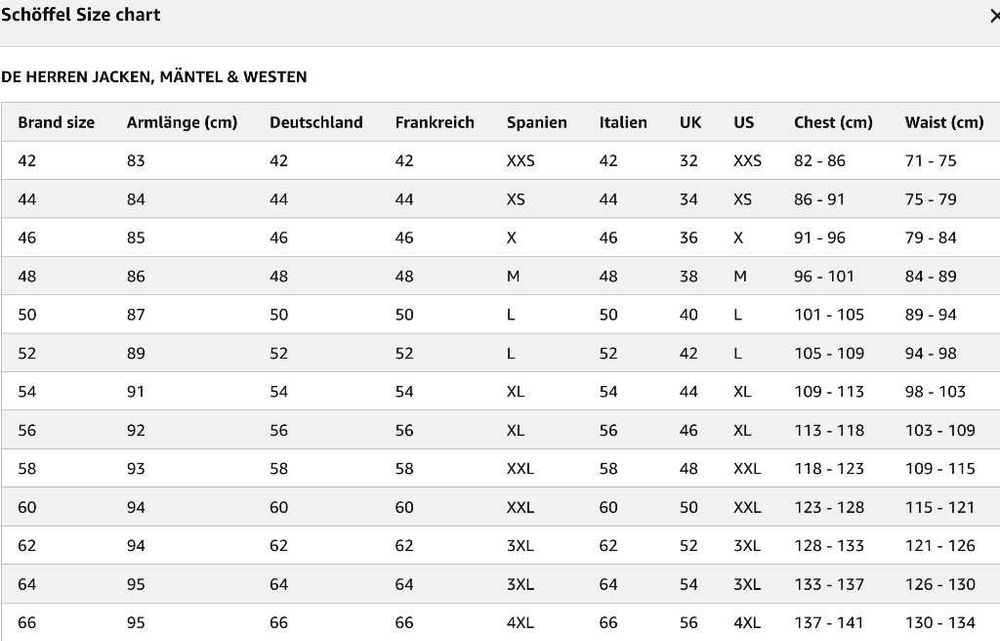Select the 101 - 105 chest cell
The image size is (1000, 641).
[829, 314]
